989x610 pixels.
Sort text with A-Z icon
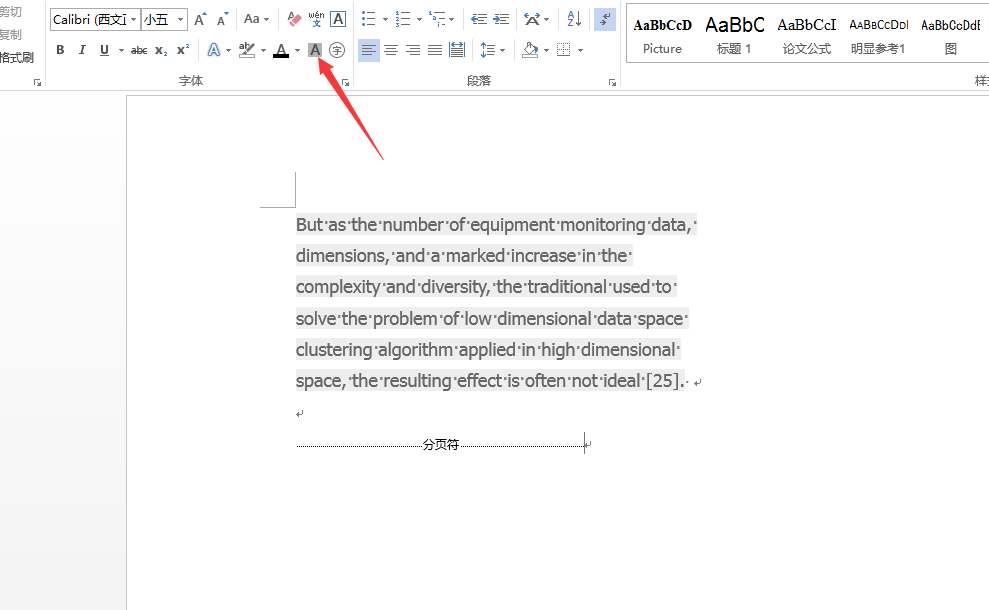click(x=574, y=20)
